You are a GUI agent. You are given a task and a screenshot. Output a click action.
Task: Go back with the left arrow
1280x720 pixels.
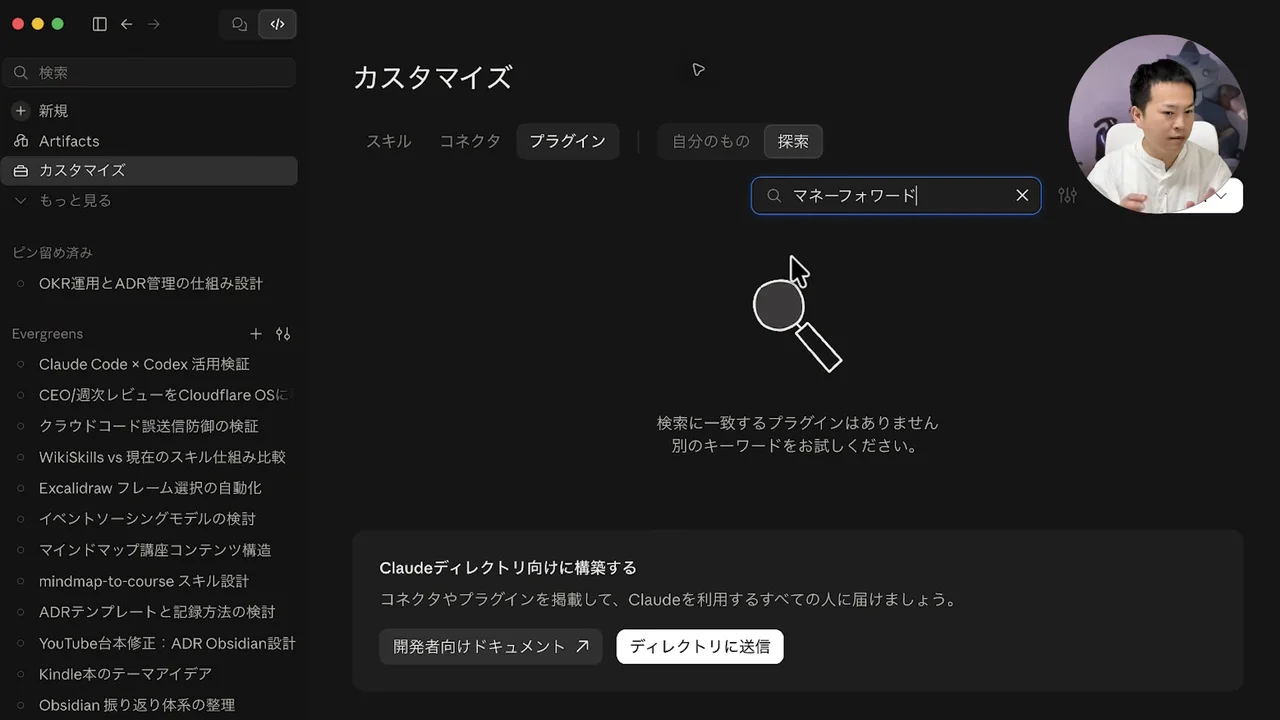(x=127, y=24)
